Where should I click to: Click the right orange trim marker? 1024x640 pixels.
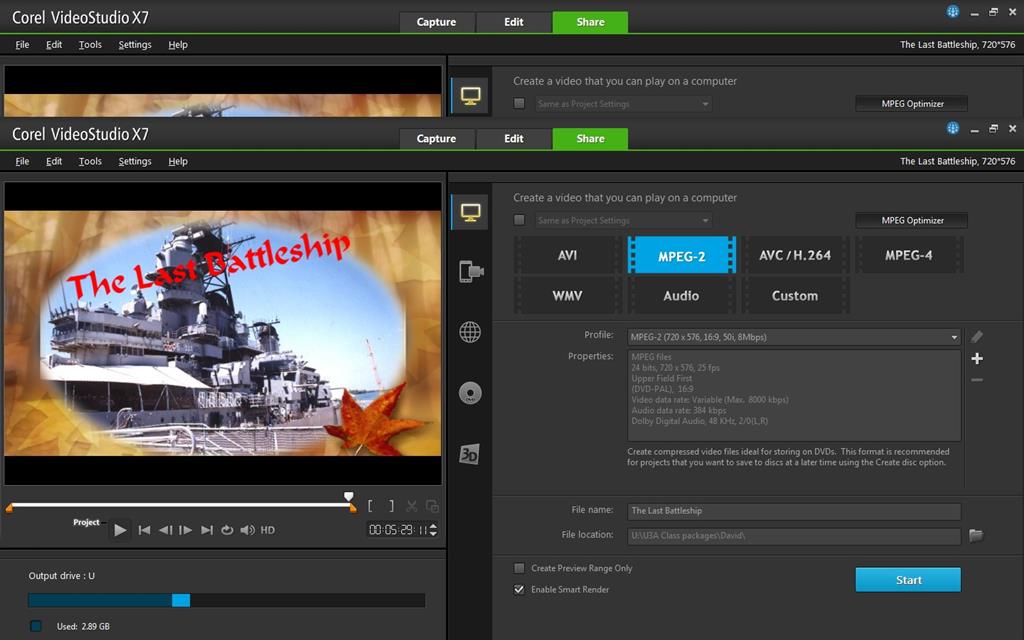click(353, 508)
